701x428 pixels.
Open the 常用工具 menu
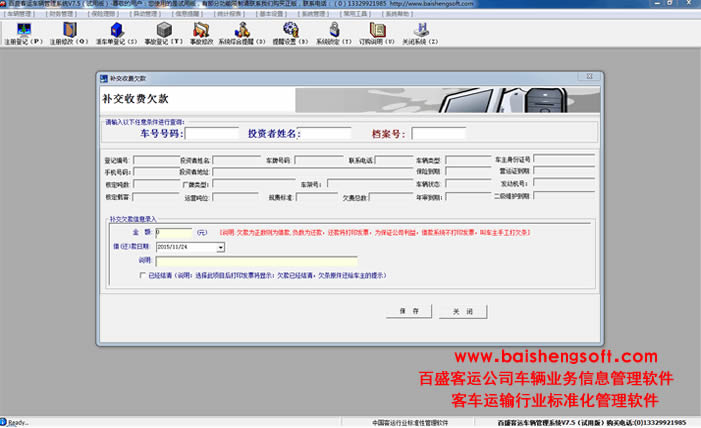(x=355, y=14)
